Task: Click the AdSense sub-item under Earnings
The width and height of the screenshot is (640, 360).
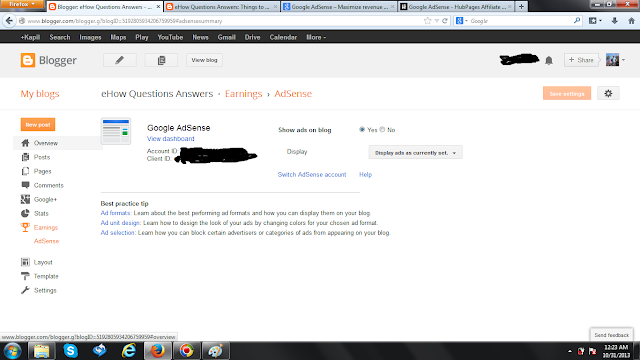Action: (x=46, y=241)
